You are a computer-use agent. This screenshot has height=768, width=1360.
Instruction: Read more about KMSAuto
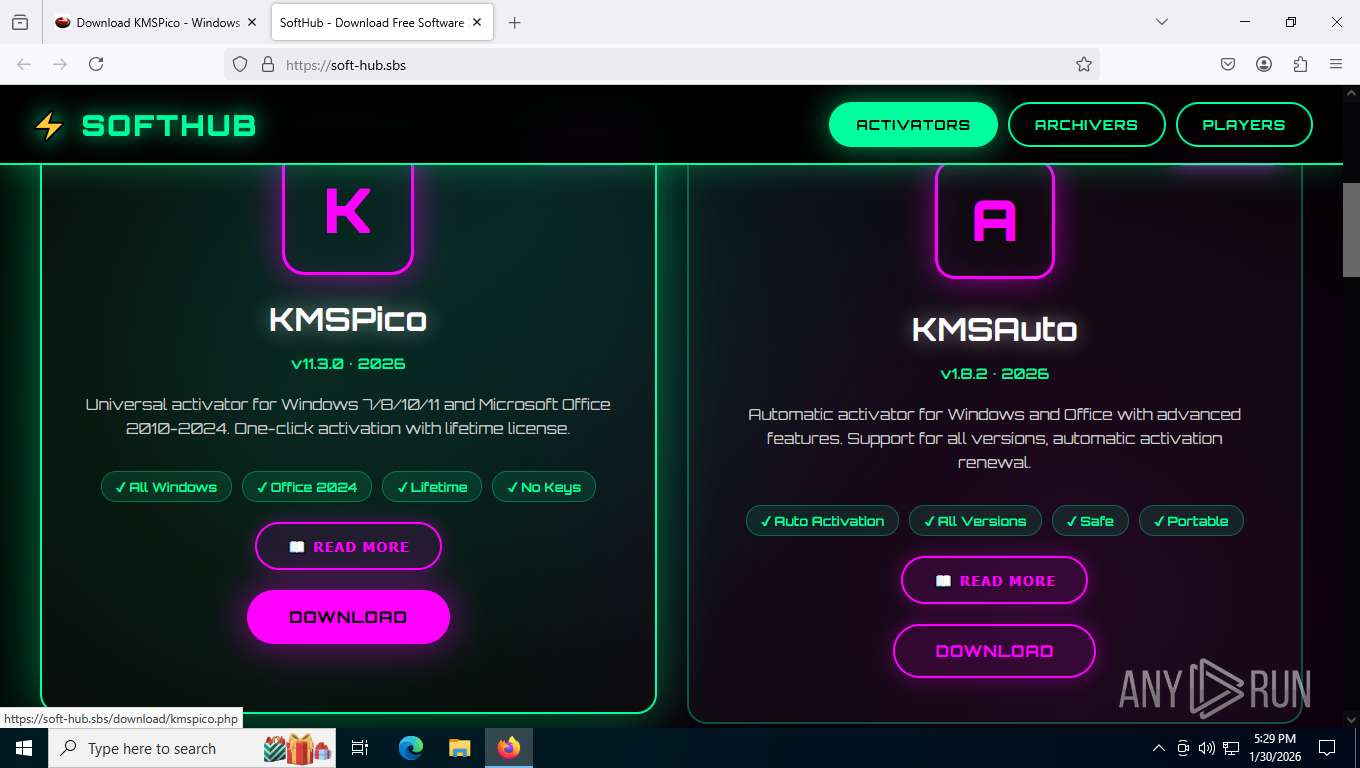point(994,581)
